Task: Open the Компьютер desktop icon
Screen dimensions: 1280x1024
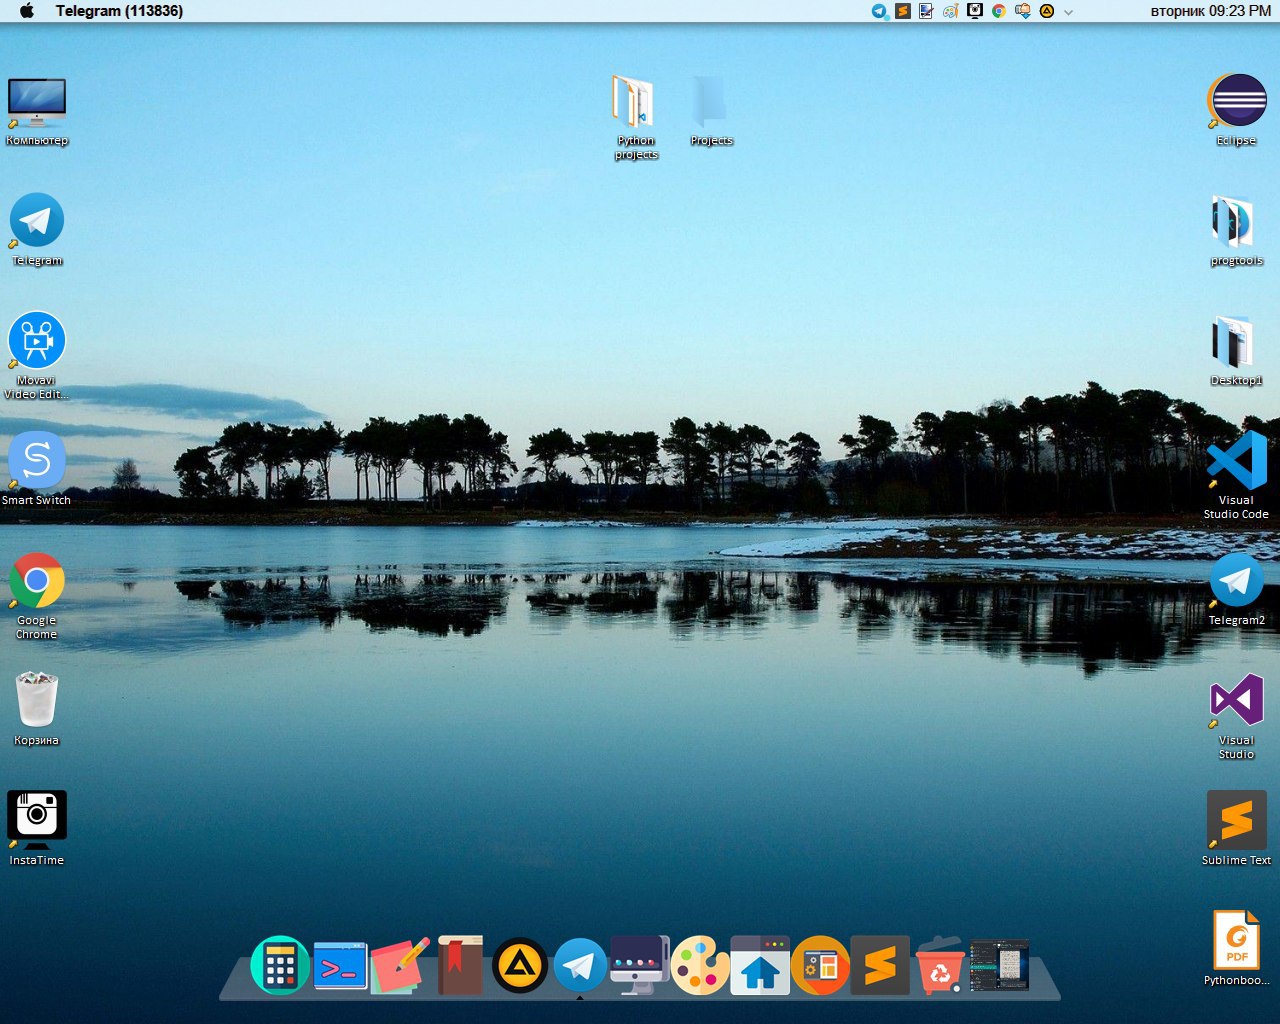Action: point(37,110)
